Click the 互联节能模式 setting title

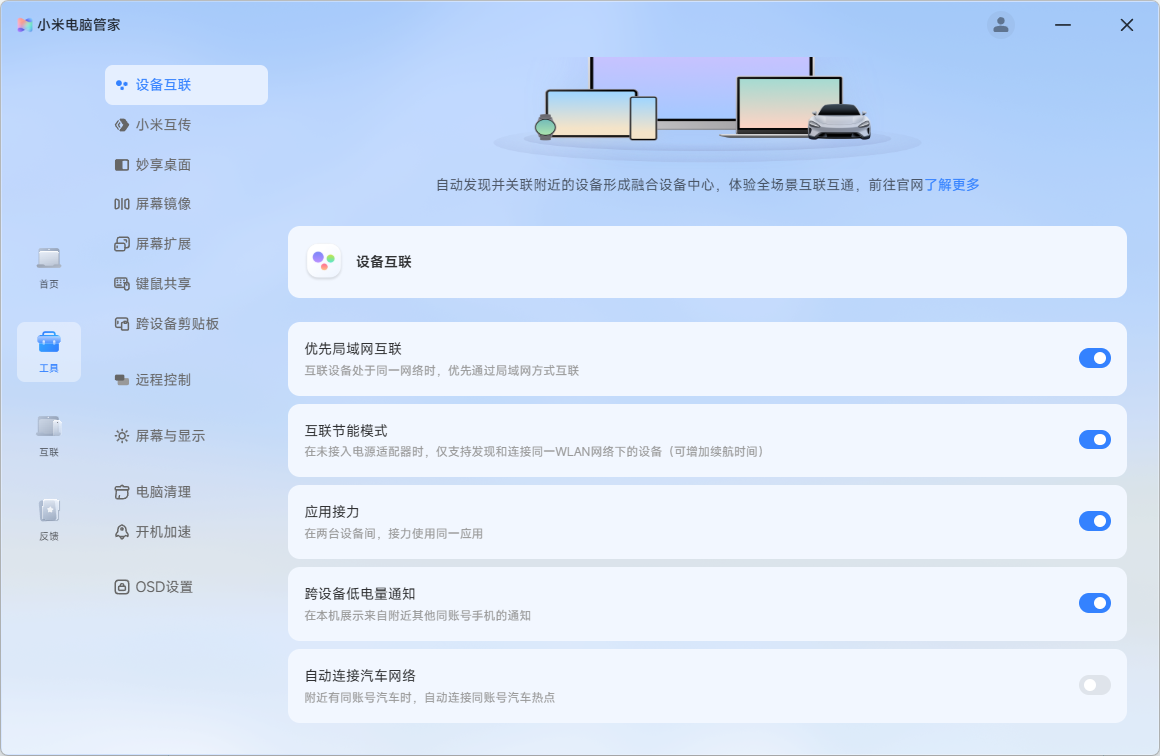click(x=346, y=431)
